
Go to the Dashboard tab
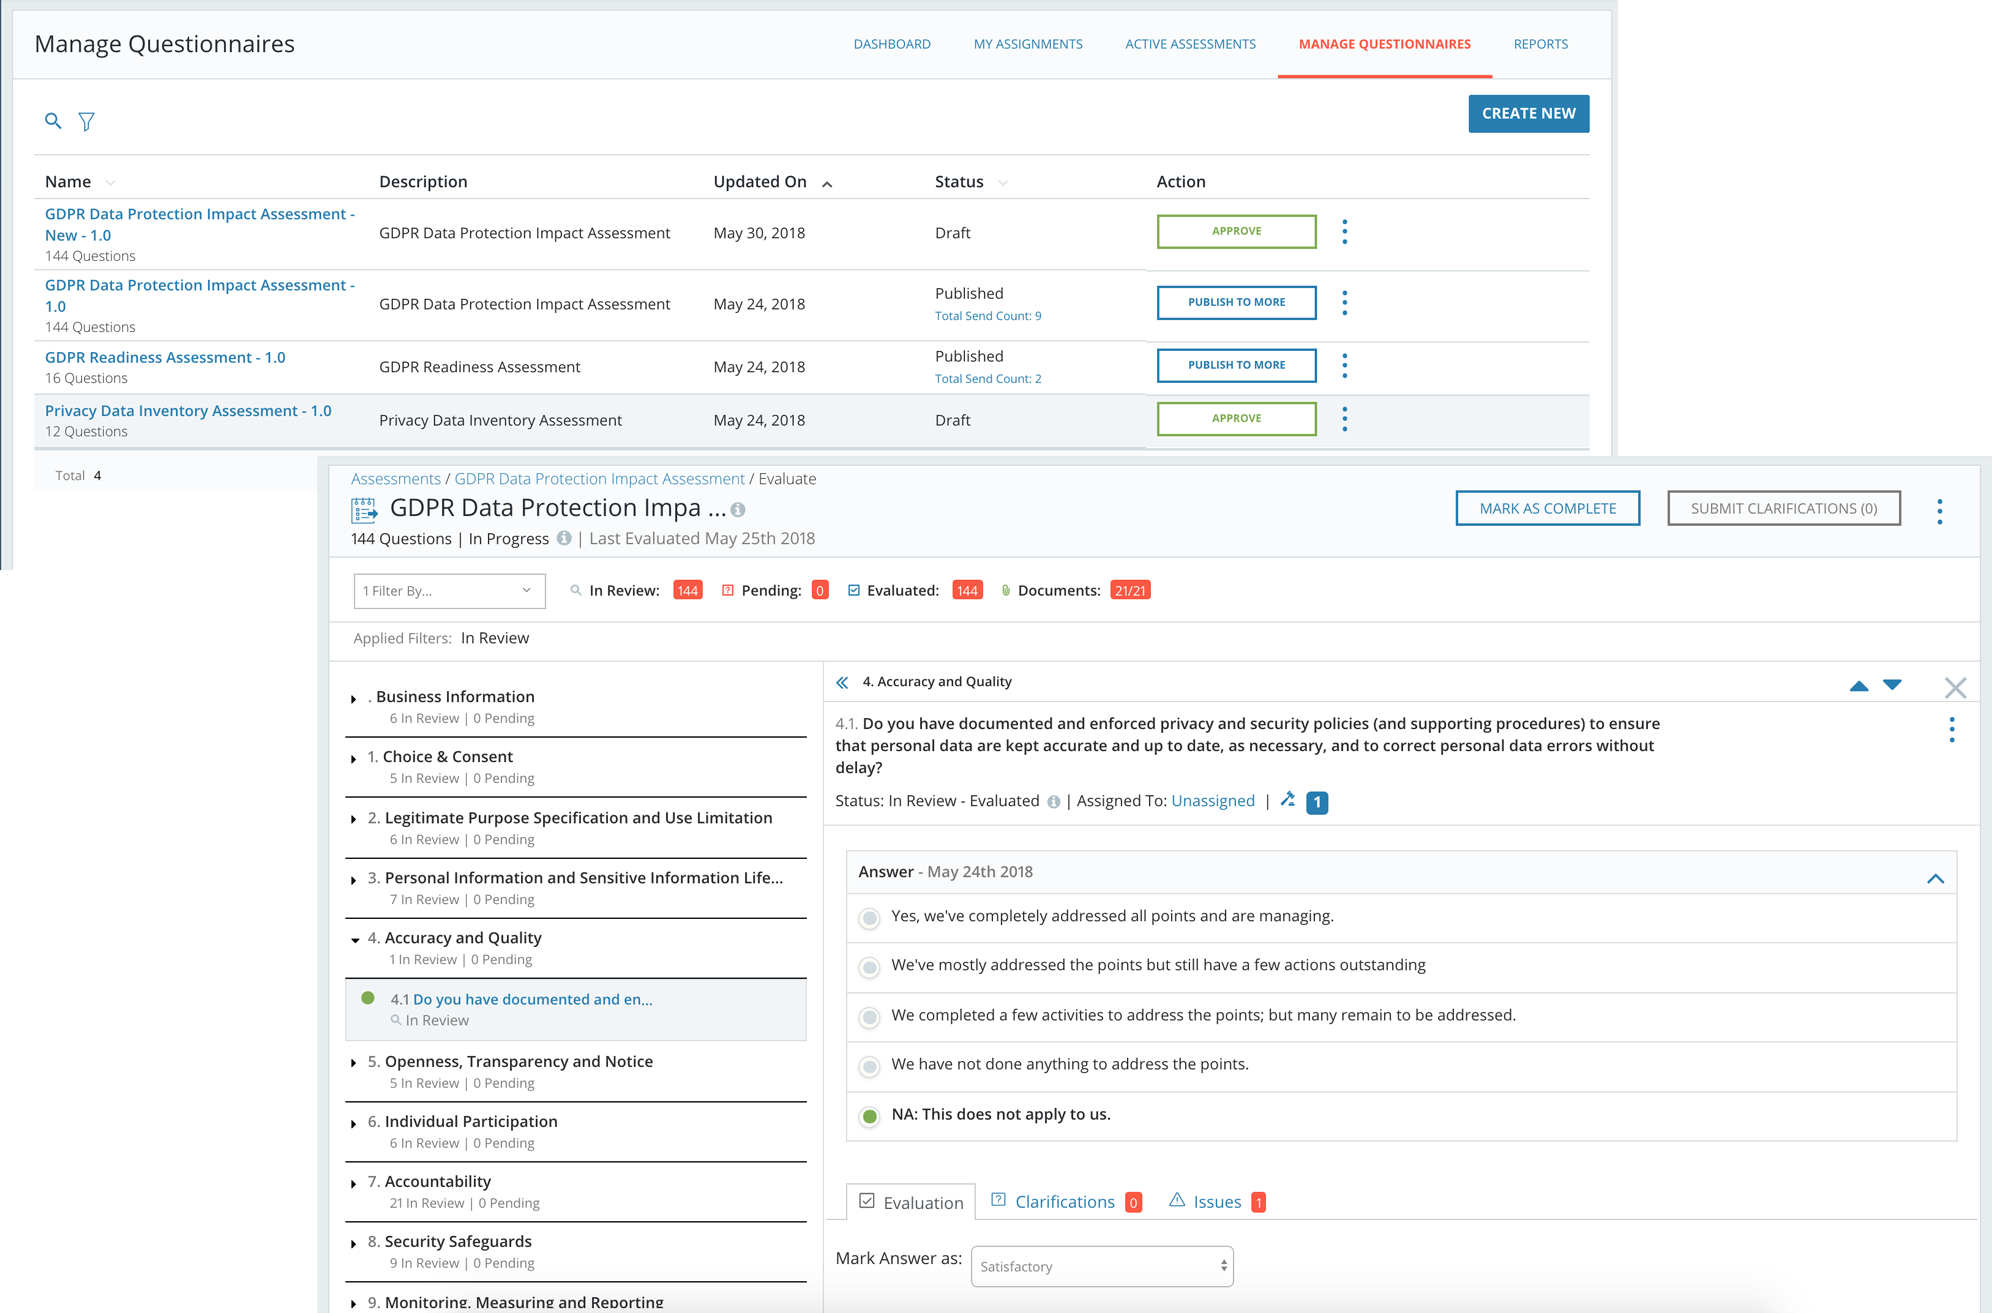click(892, 44)
